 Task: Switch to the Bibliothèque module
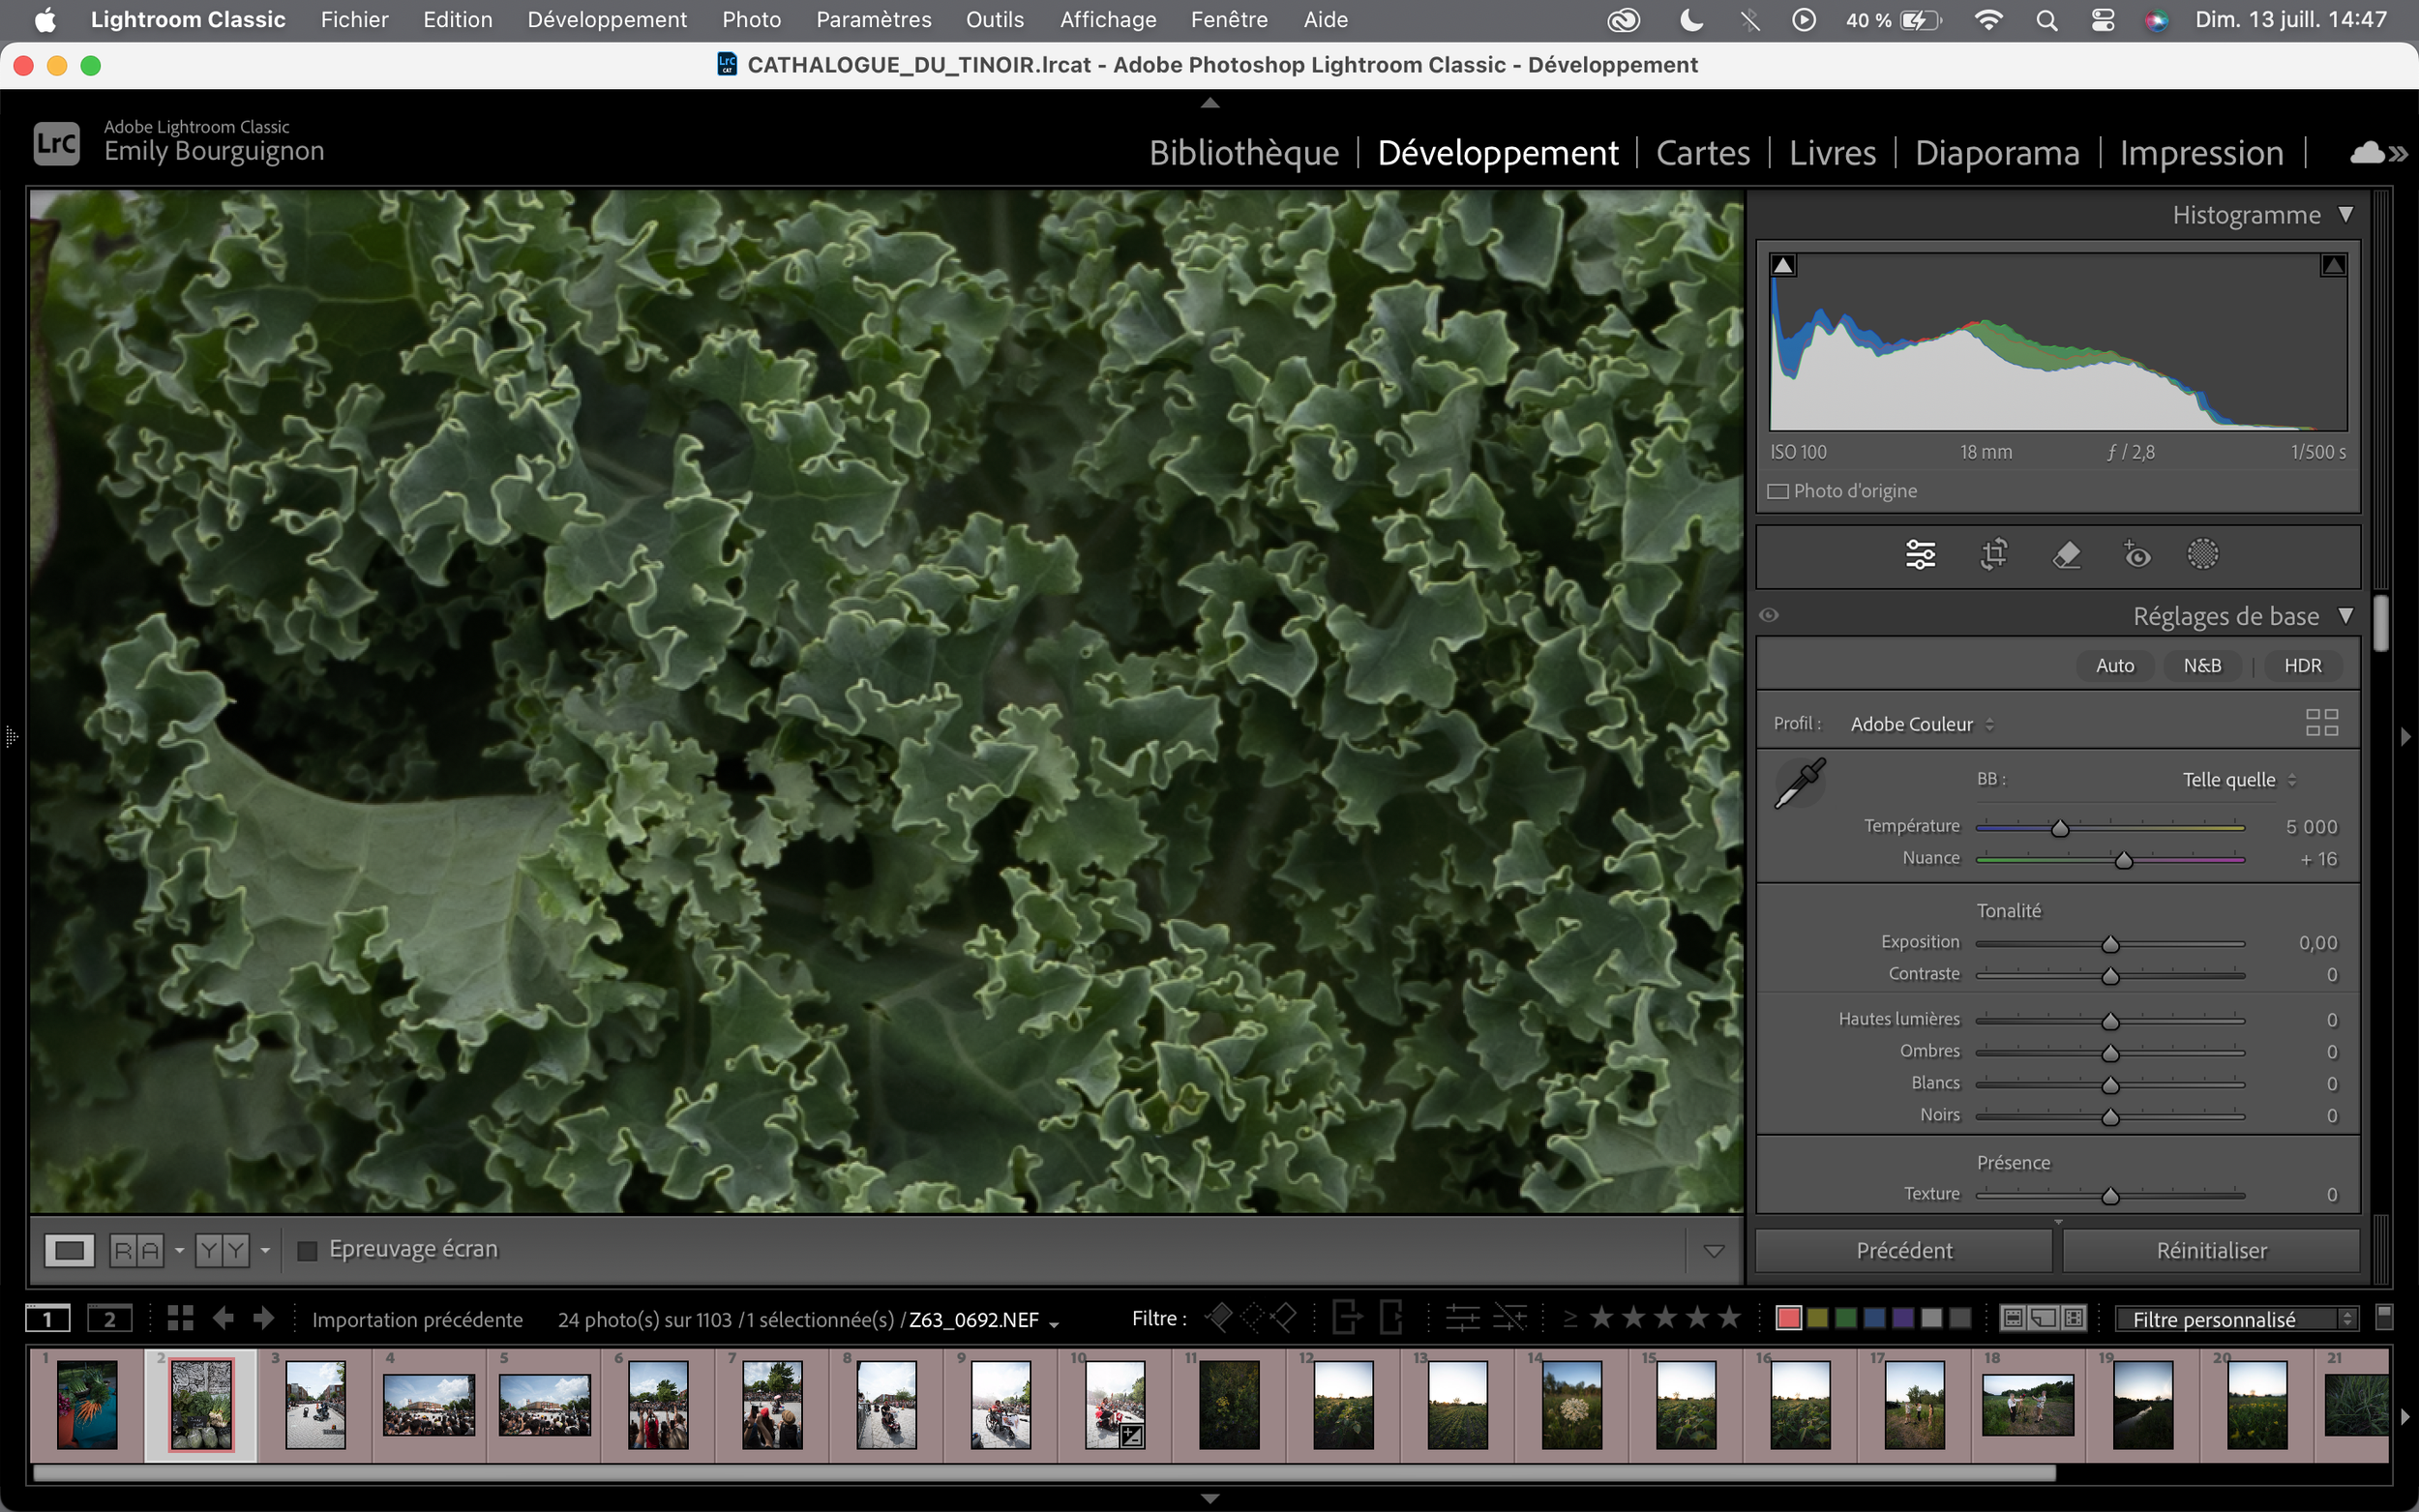point(1243,152)
